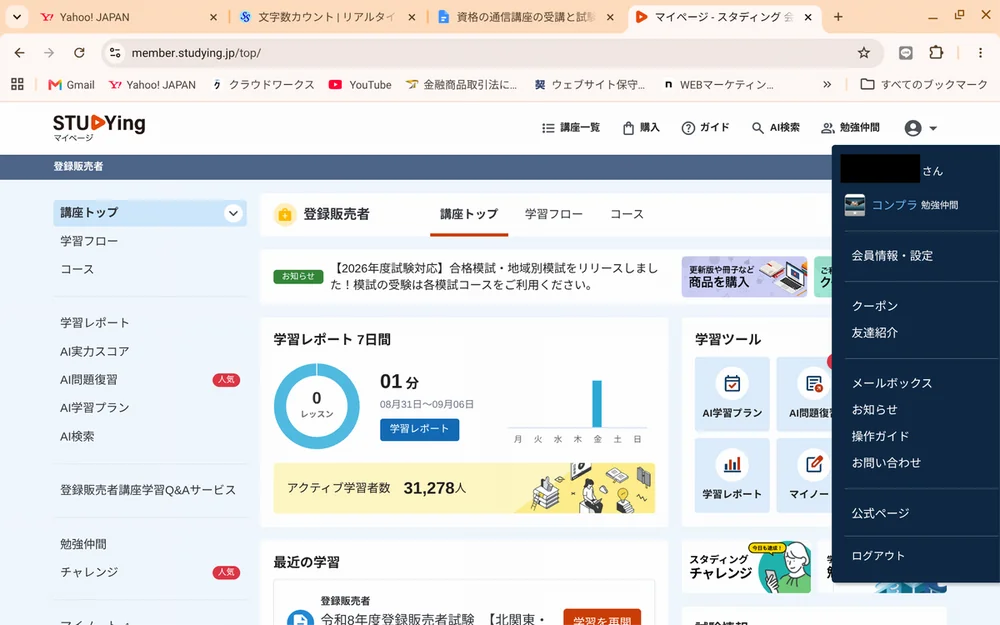Select 友達紹介 in account menu
Image resolution: width=1000 pixels, height=625 pixels.
tap(874, 332)
